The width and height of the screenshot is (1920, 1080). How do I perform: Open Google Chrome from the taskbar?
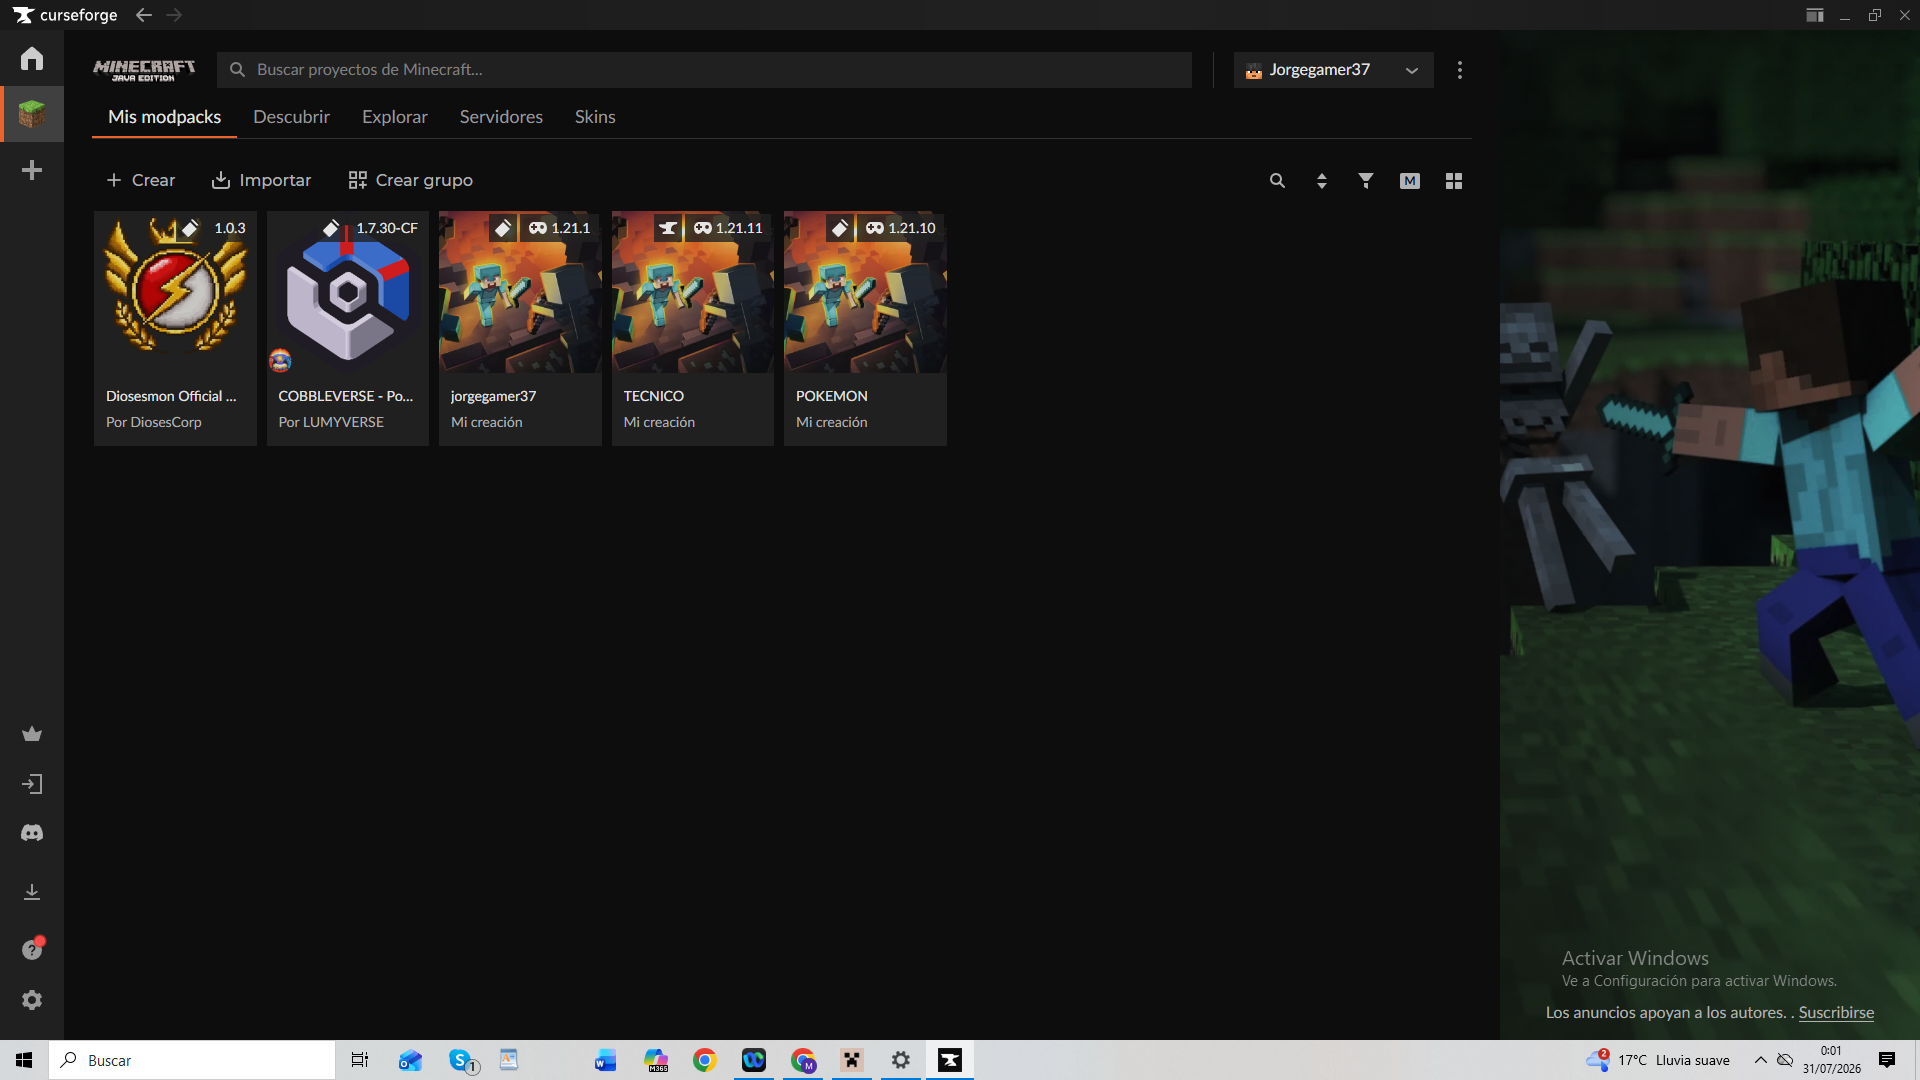coord(705,1060)
